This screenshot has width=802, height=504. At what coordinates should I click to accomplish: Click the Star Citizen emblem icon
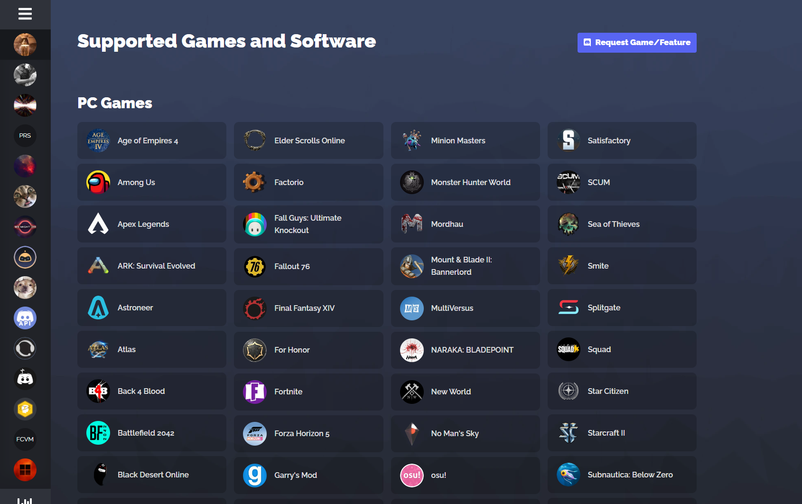568,391
